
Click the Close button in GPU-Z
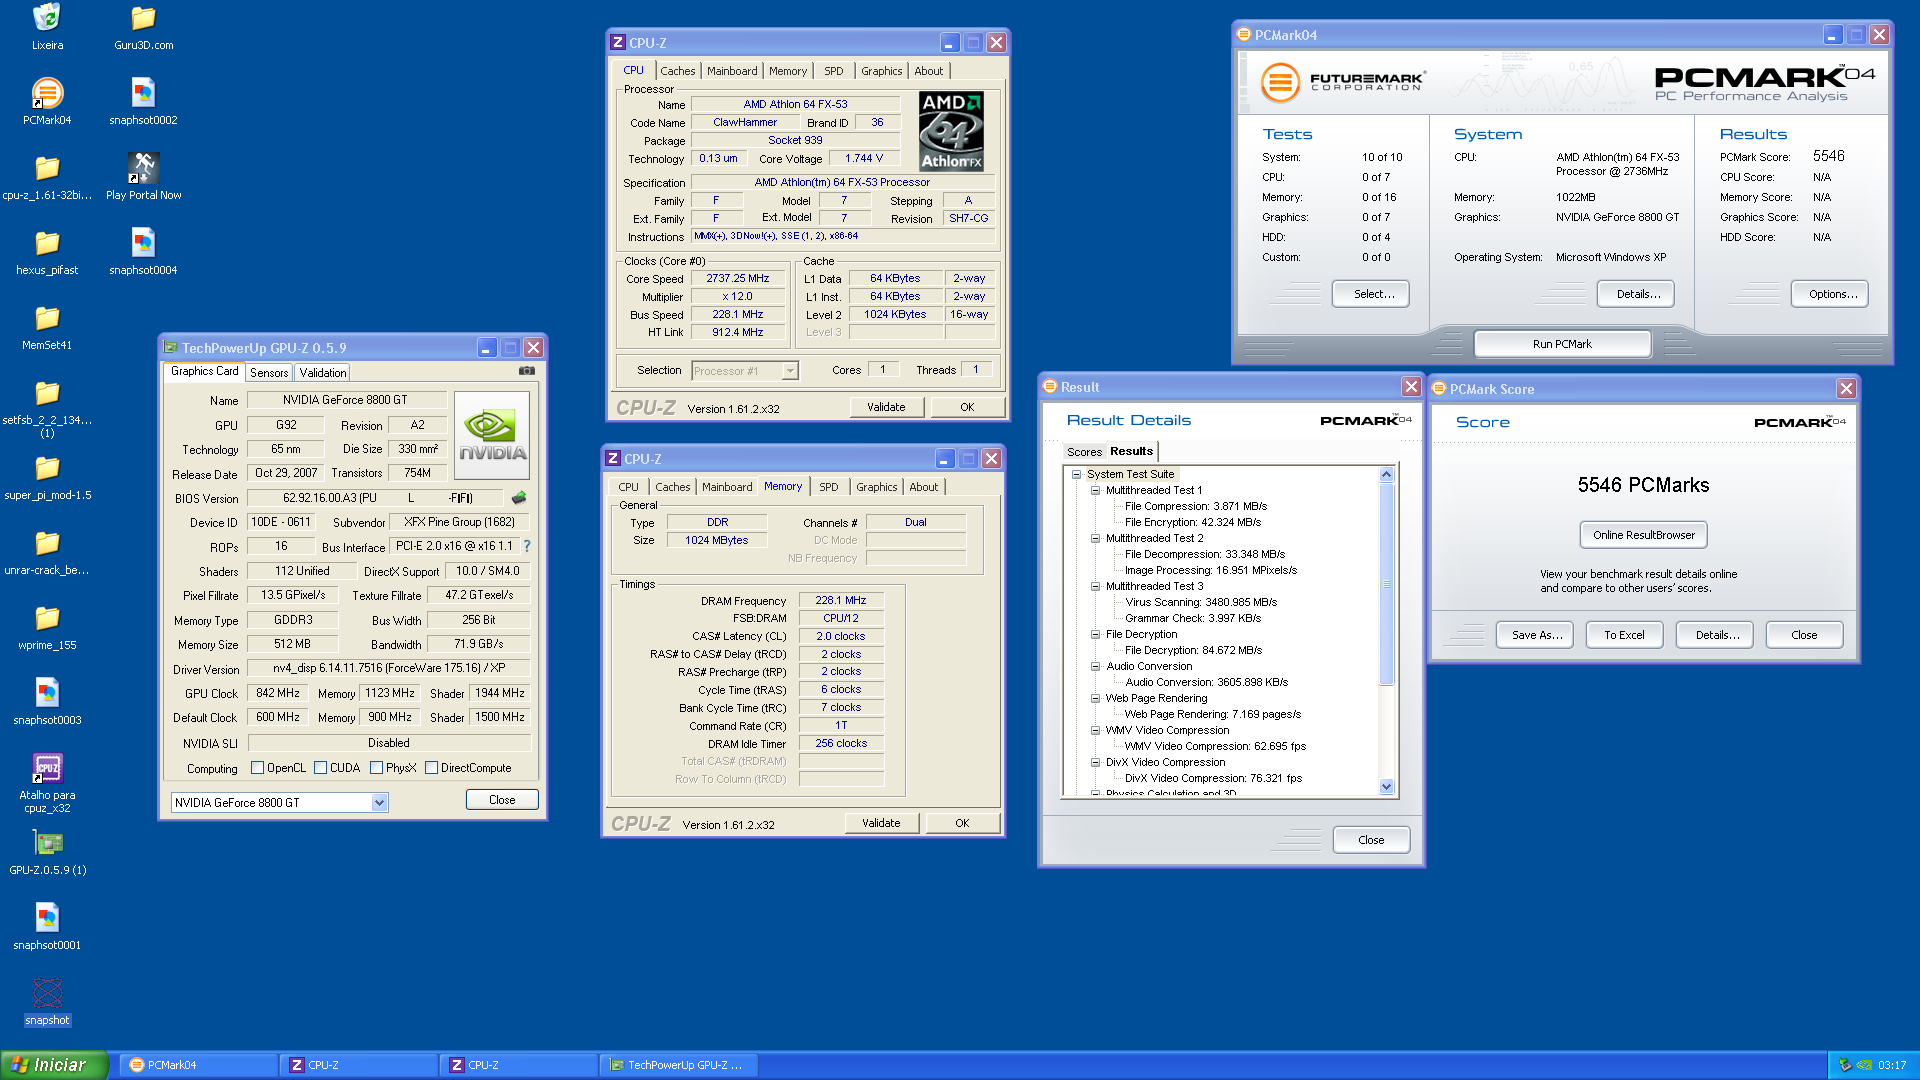pos(502,800)
